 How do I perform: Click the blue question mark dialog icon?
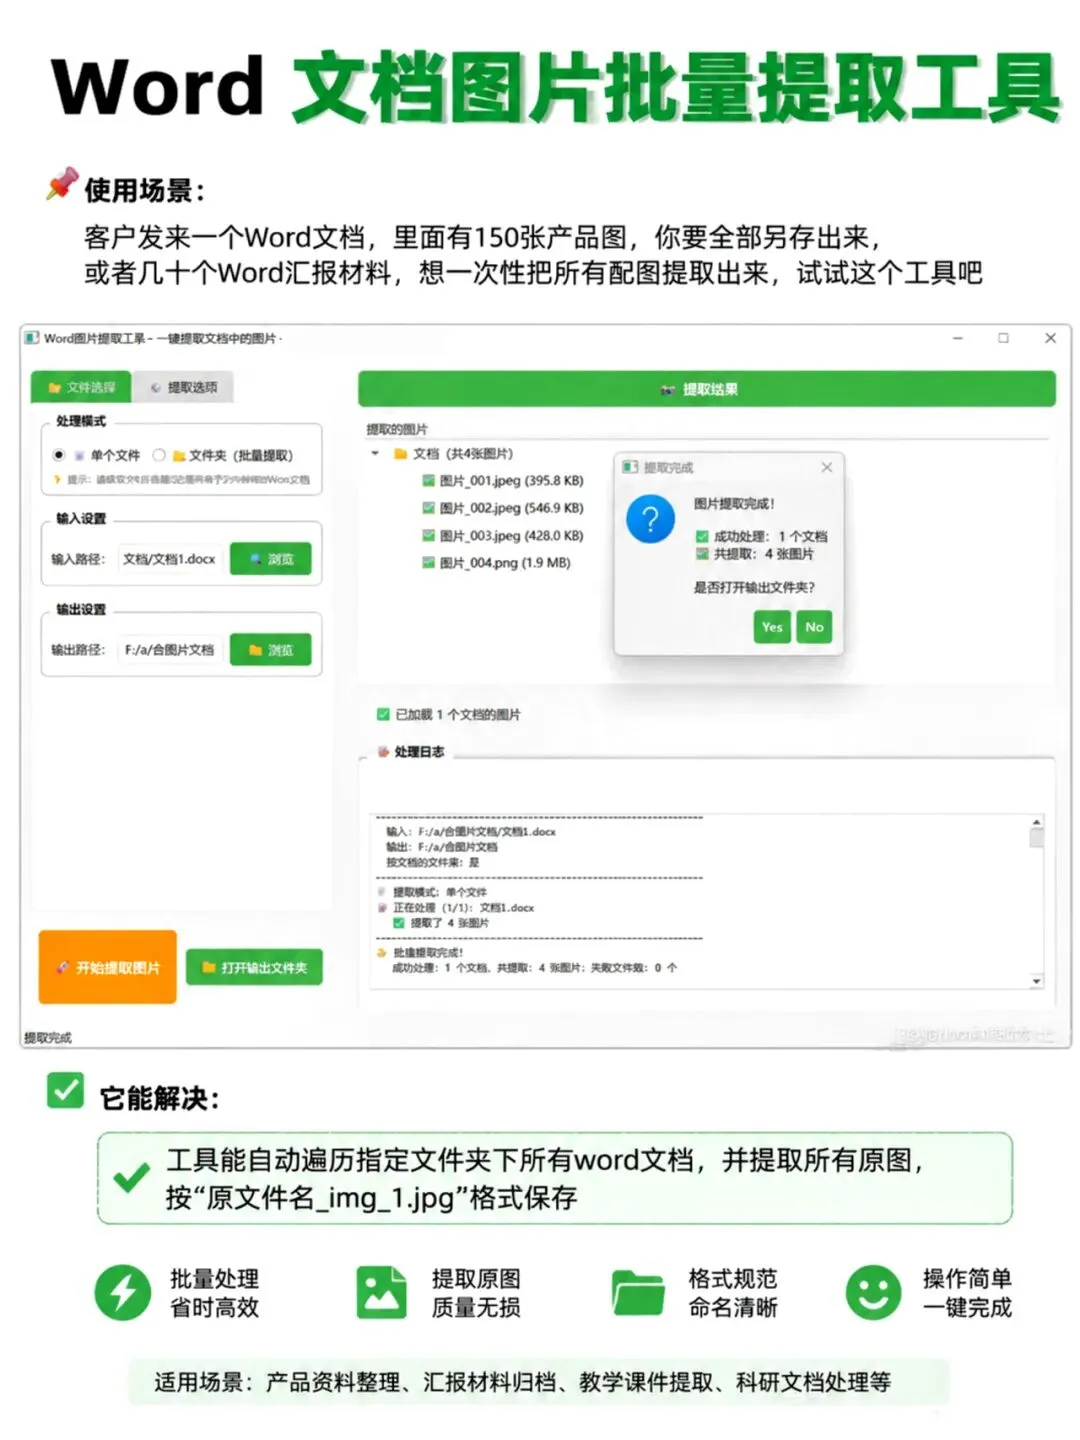(x=651, y=519)
